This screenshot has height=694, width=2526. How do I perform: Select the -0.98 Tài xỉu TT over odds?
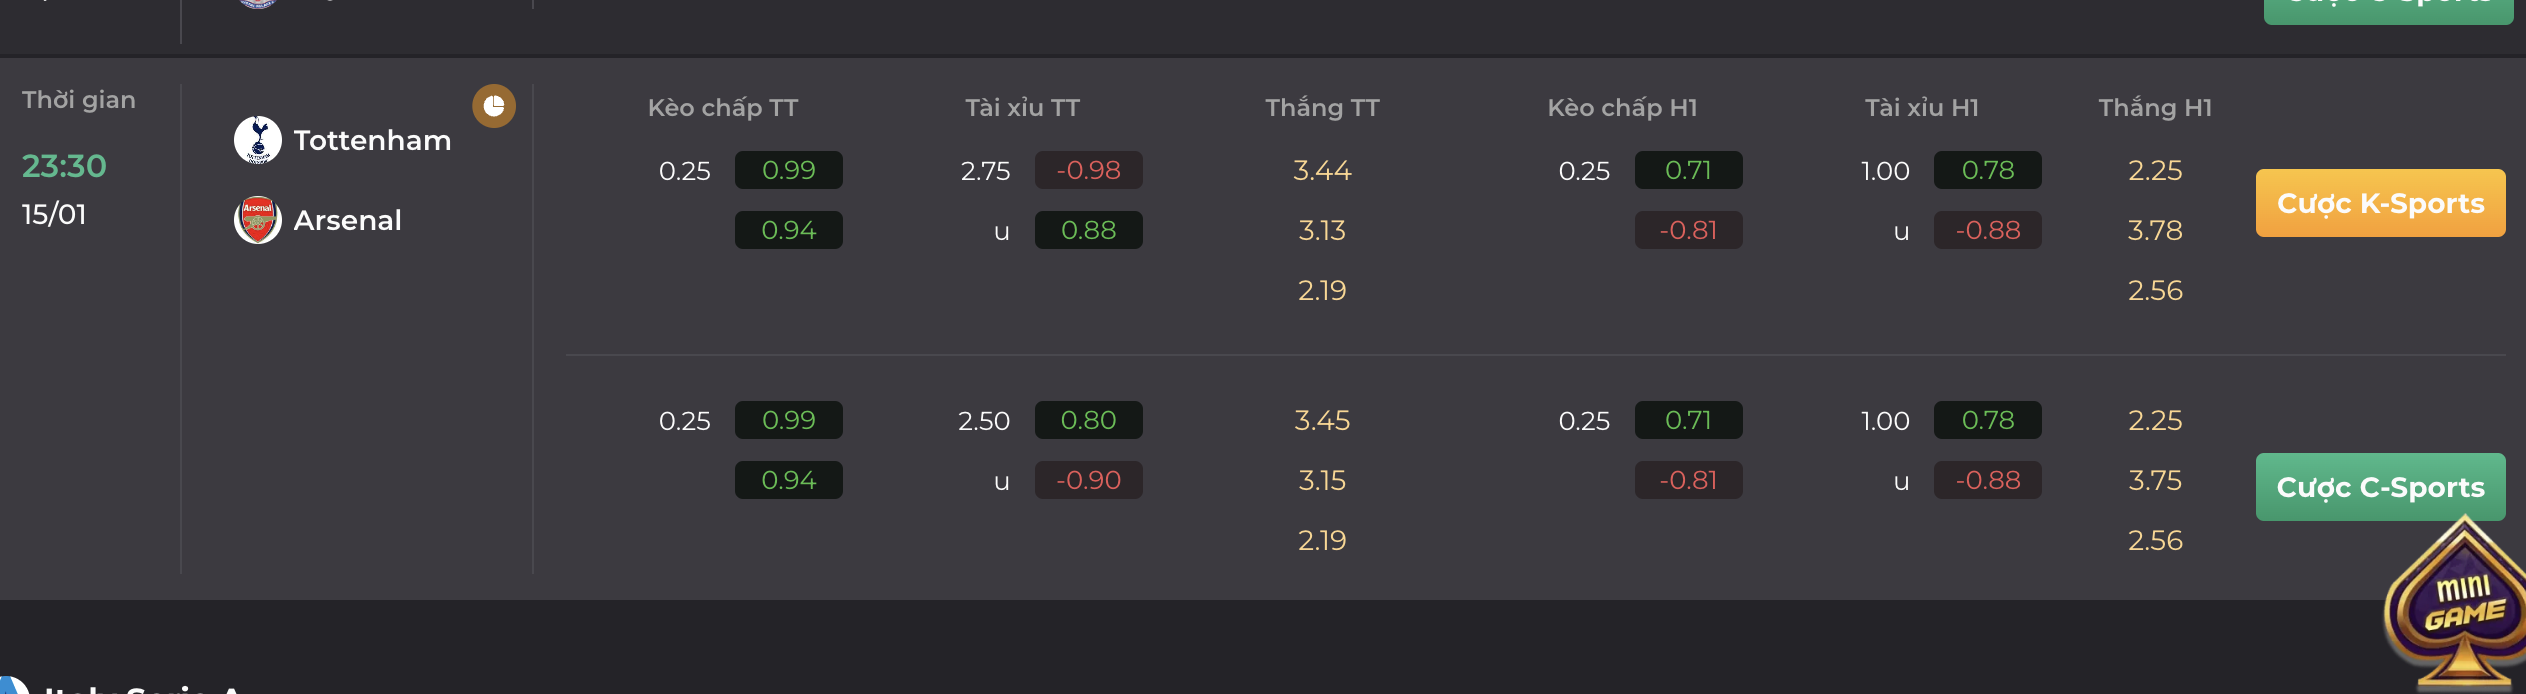pyautogui.click(x=1089, y=170)
